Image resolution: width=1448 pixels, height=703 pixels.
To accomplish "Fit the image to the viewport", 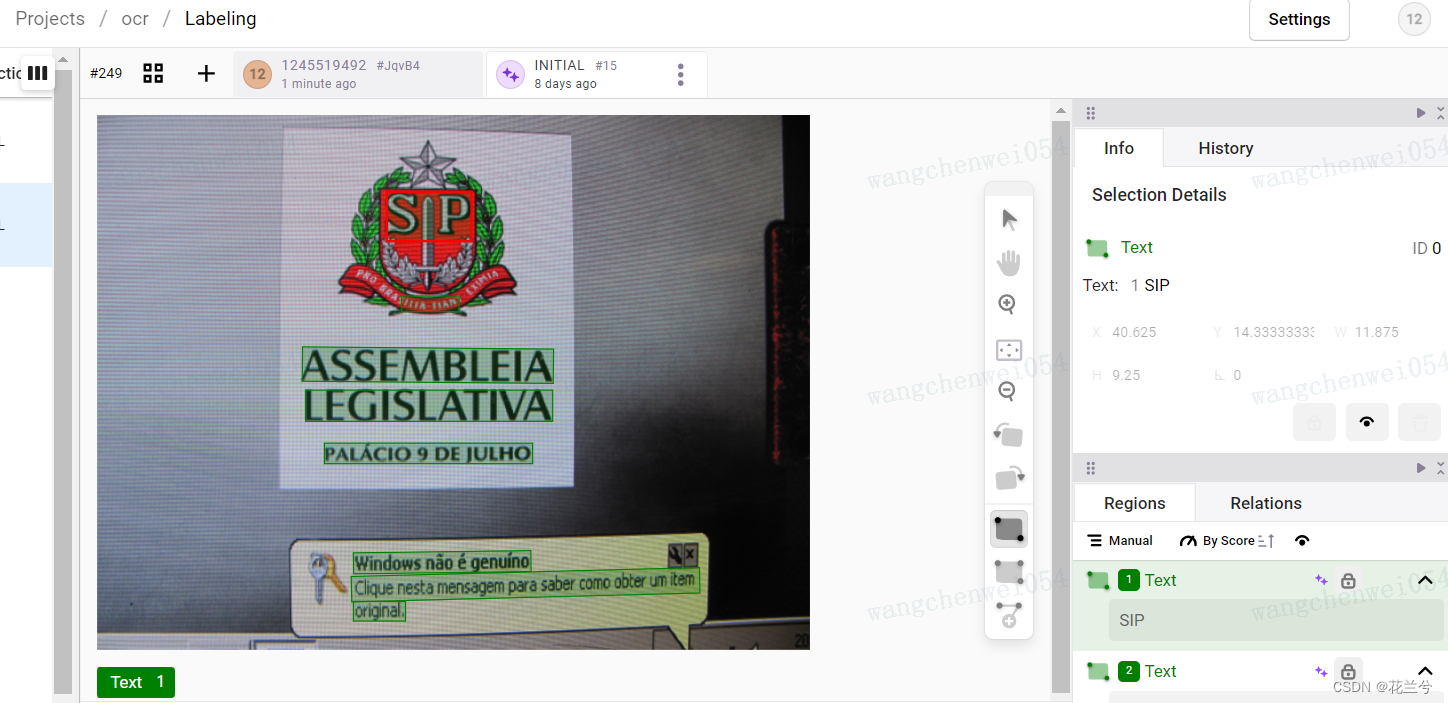I will pos(1009,350).
